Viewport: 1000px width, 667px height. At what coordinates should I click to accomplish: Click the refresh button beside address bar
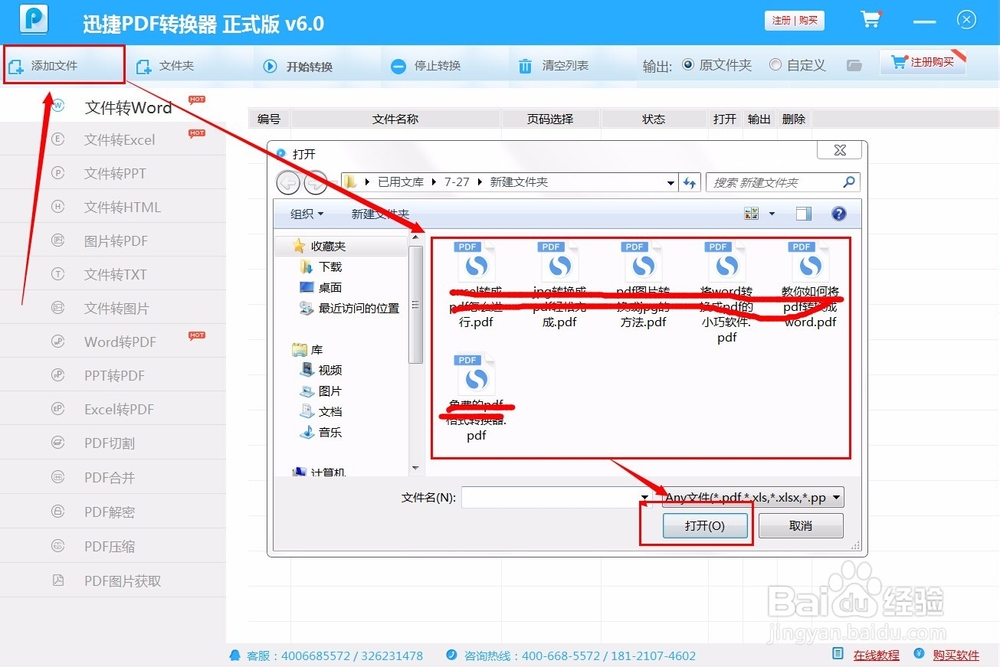pyautogui.click(x=689, y=183)
